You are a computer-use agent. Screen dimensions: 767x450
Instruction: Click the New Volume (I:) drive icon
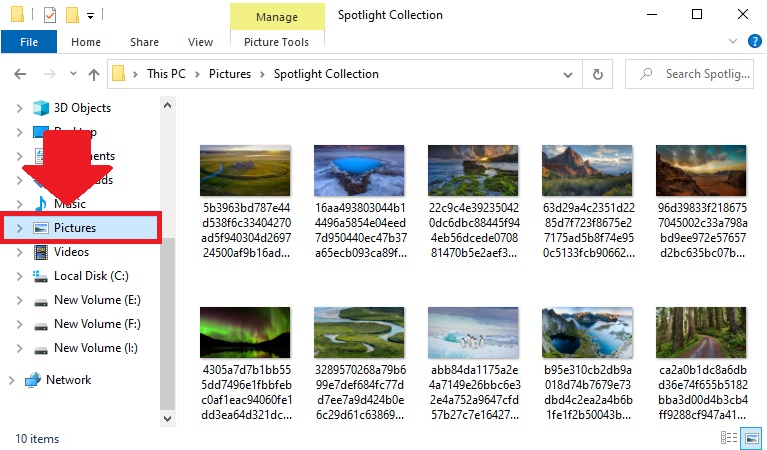click(x=41, y=350)
